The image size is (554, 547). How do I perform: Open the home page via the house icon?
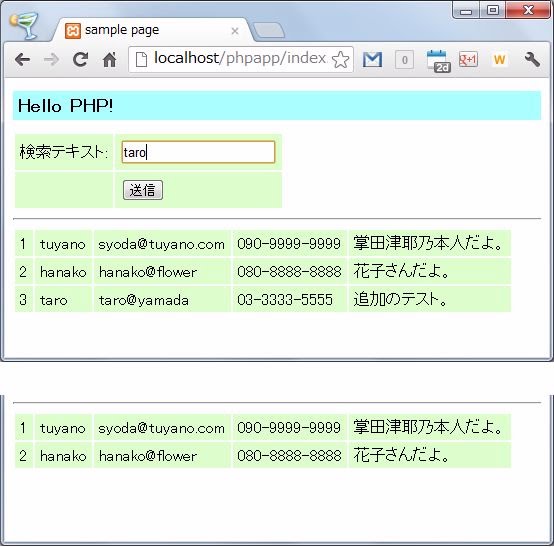tap(110, 59)
